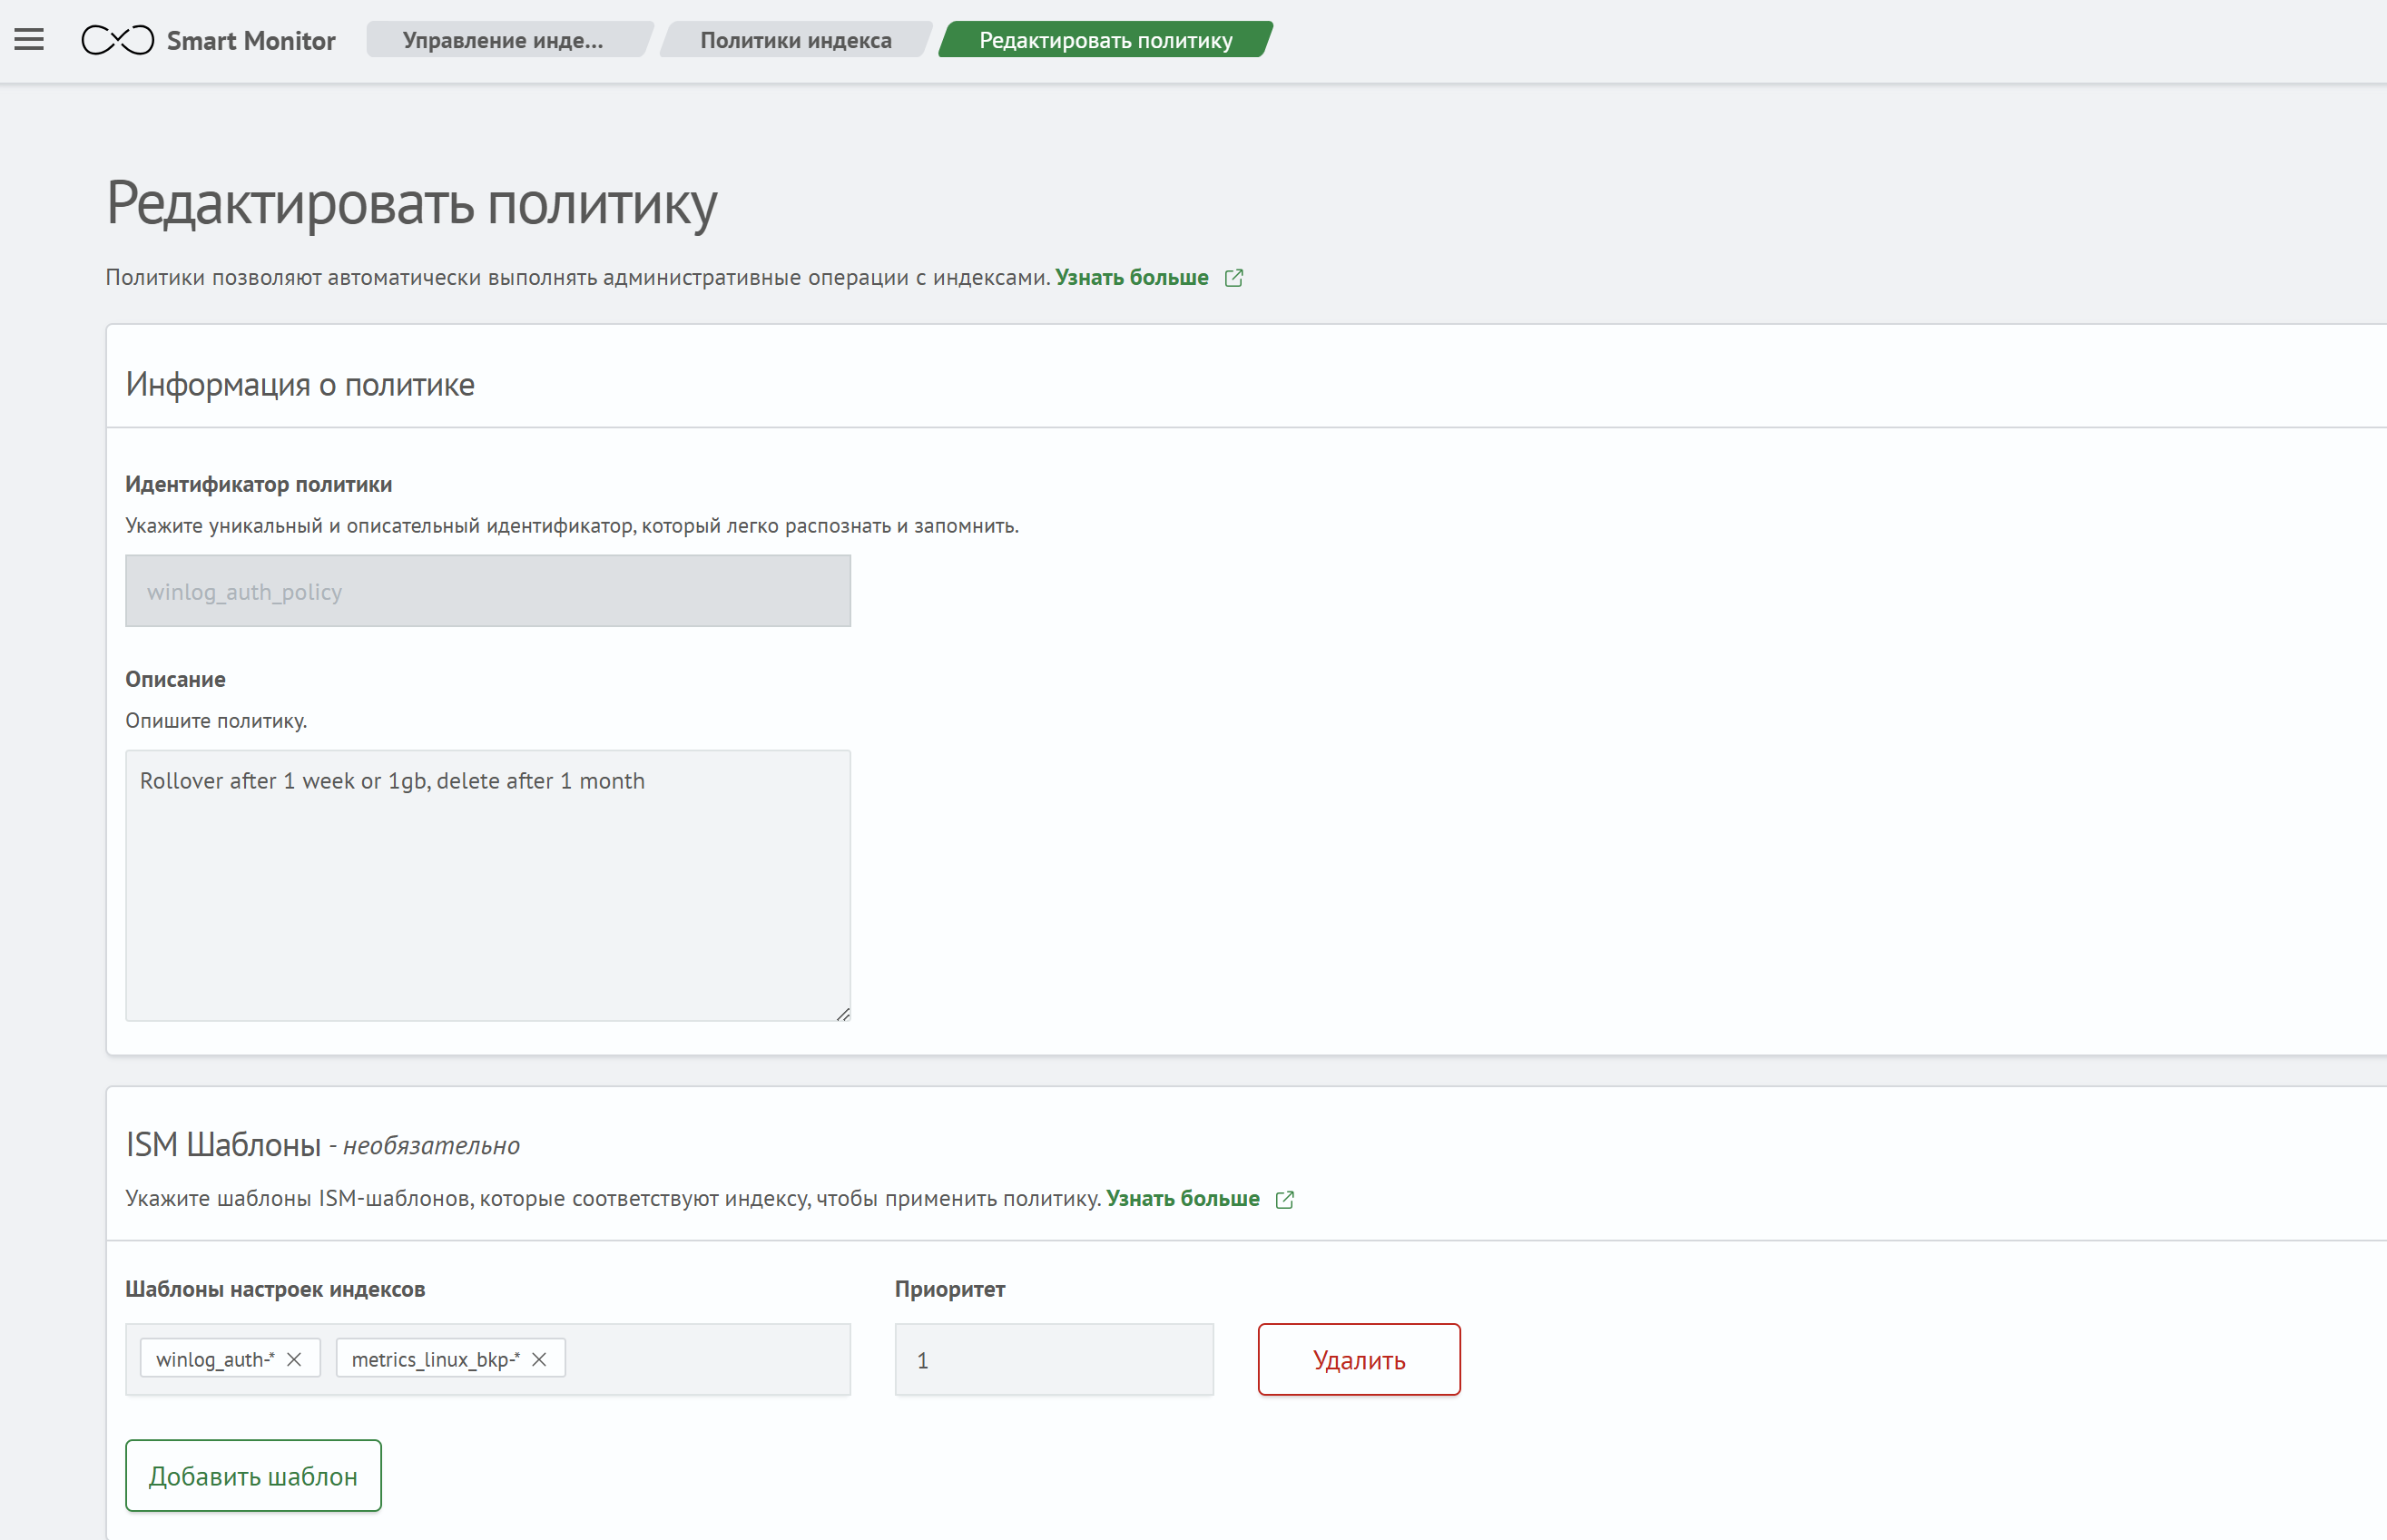Click the disabled policy identifier field
2387x1540 pixels.
click(x=487, y=591)
